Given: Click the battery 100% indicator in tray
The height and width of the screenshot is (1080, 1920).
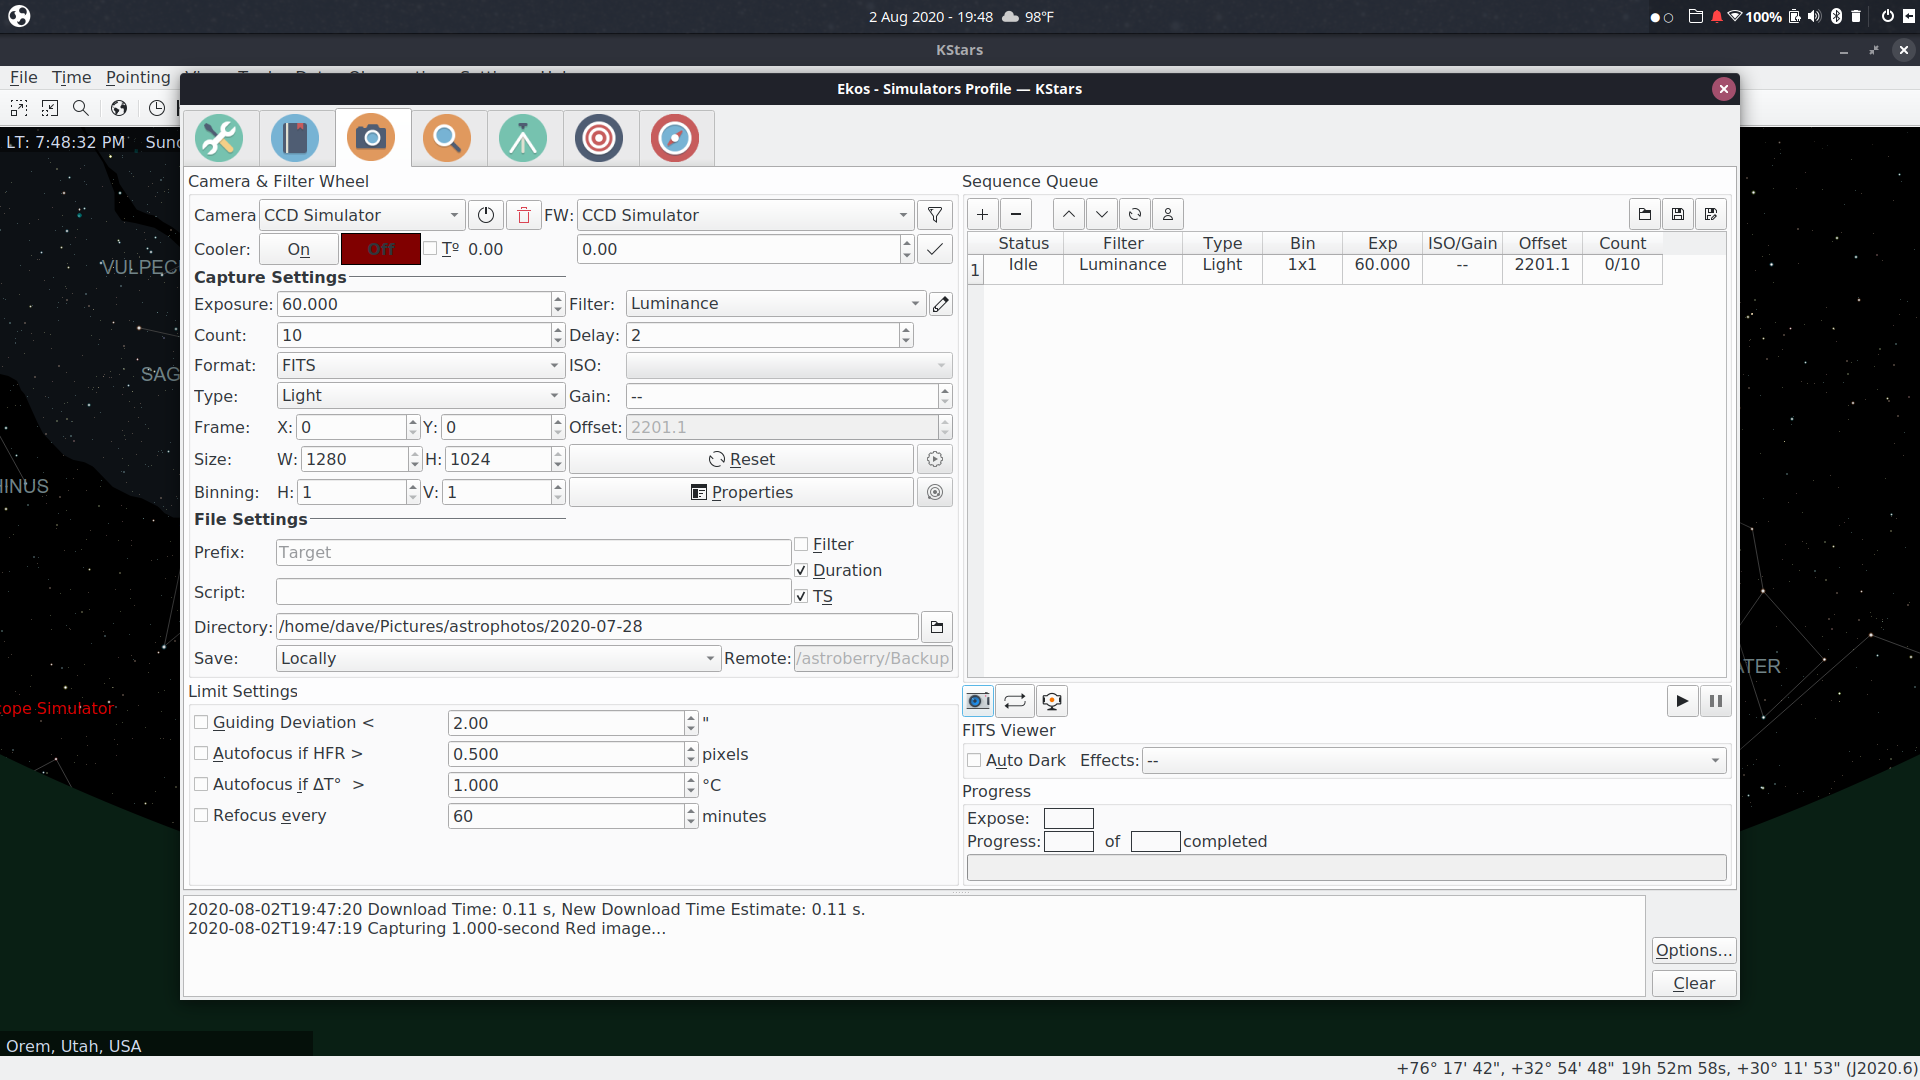Looking at the screenshot, I should 1764,17.
